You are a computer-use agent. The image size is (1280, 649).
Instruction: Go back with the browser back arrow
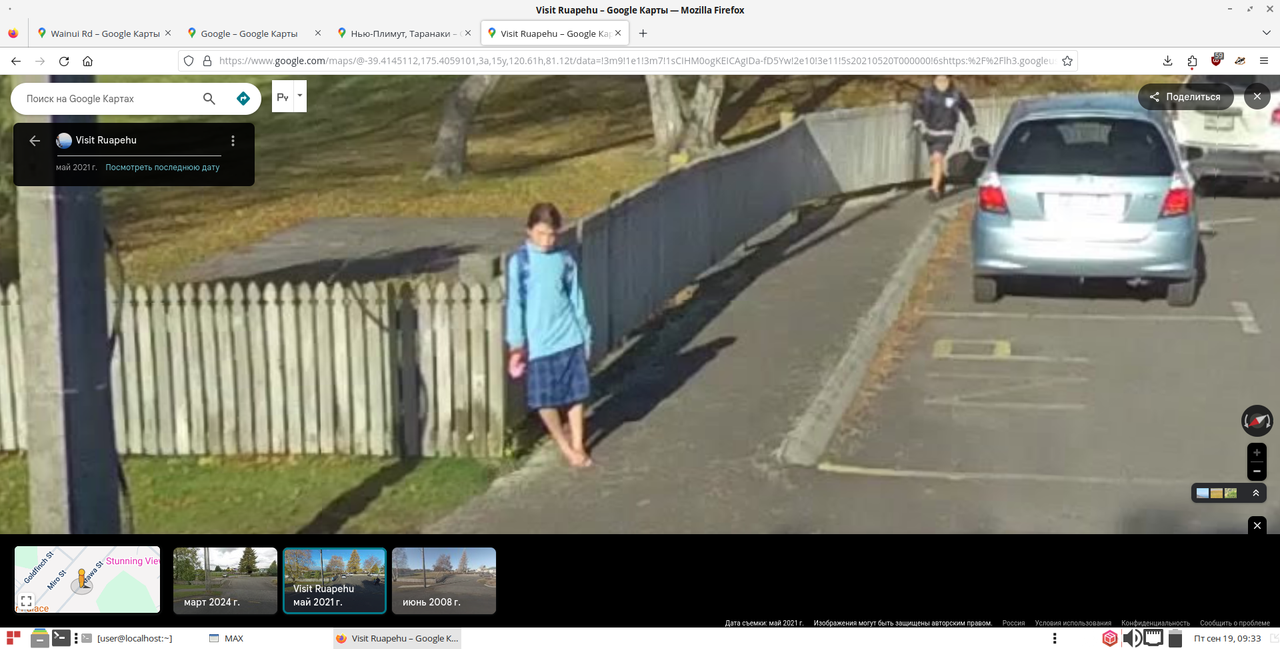click(x=16, y=61)
